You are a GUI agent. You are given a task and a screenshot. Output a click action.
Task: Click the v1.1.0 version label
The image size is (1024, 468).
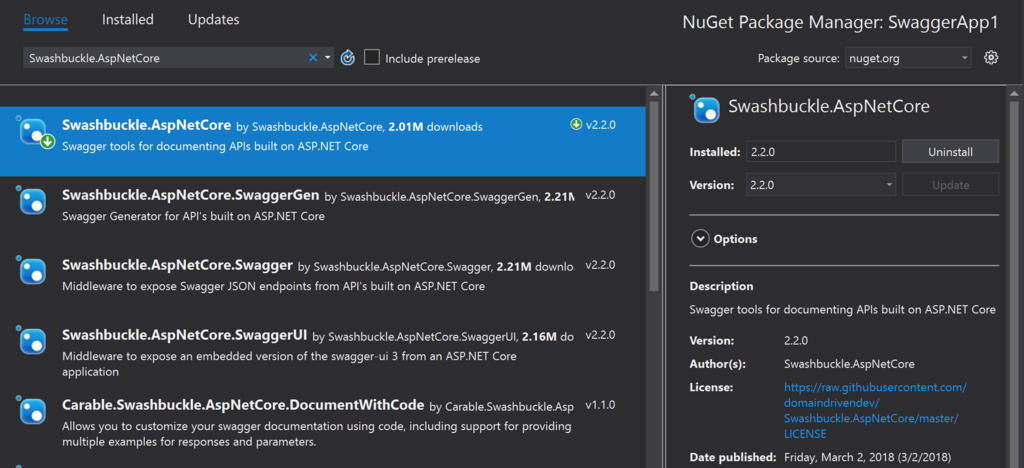point(600,405)
